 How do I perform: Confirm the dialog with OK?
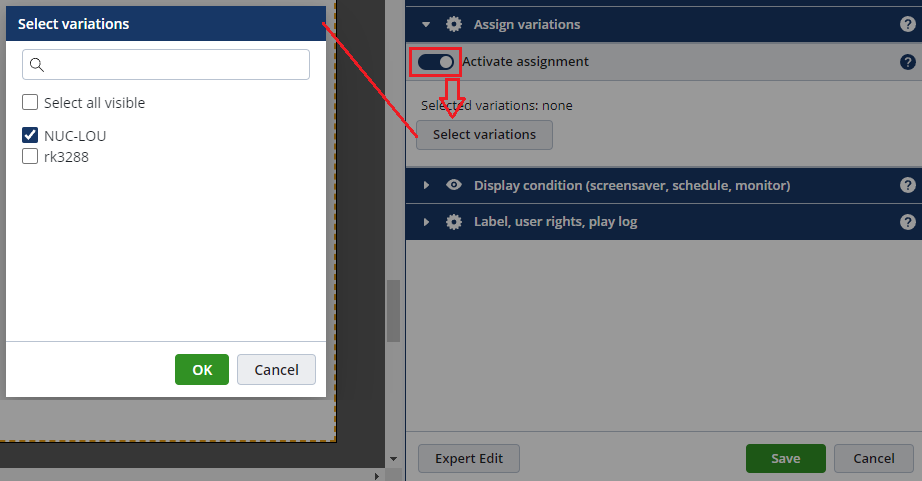pos(202,370)
